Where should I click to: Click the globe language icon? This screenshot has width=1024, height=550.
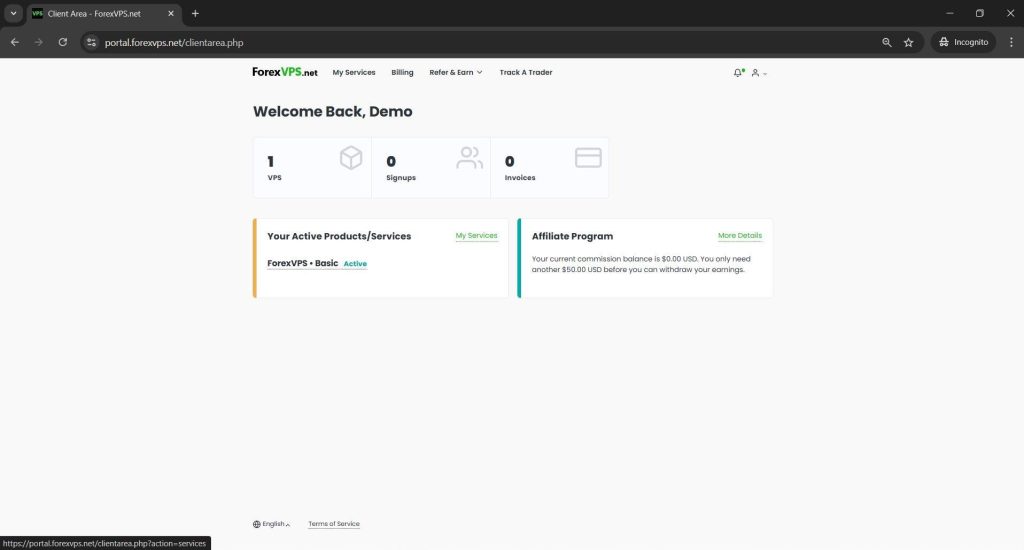pyautogui.click(x=257, y=524)
